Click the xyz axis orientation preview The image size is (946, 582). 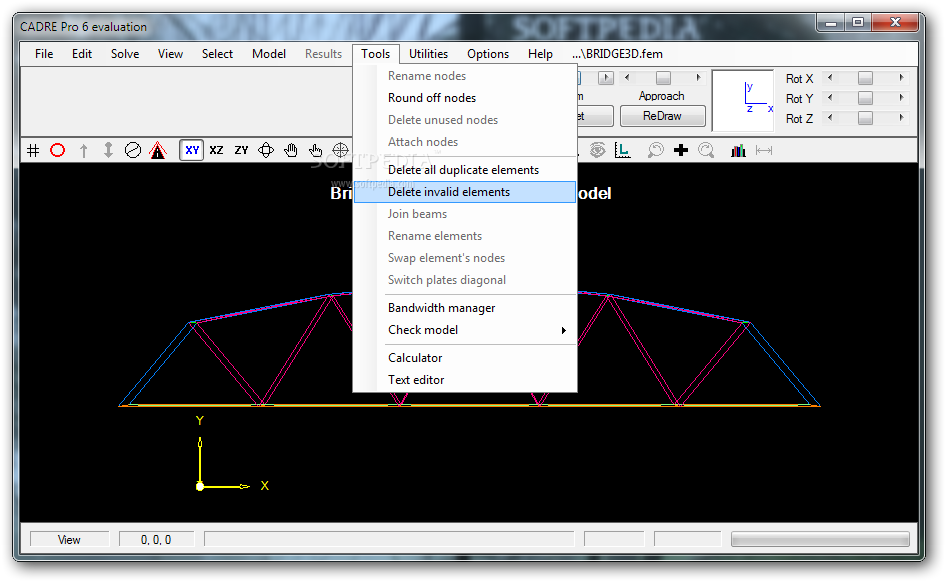coord(743,100)
